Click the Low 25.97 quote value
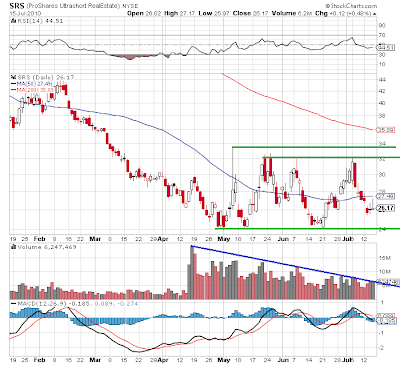 (214, 13)
